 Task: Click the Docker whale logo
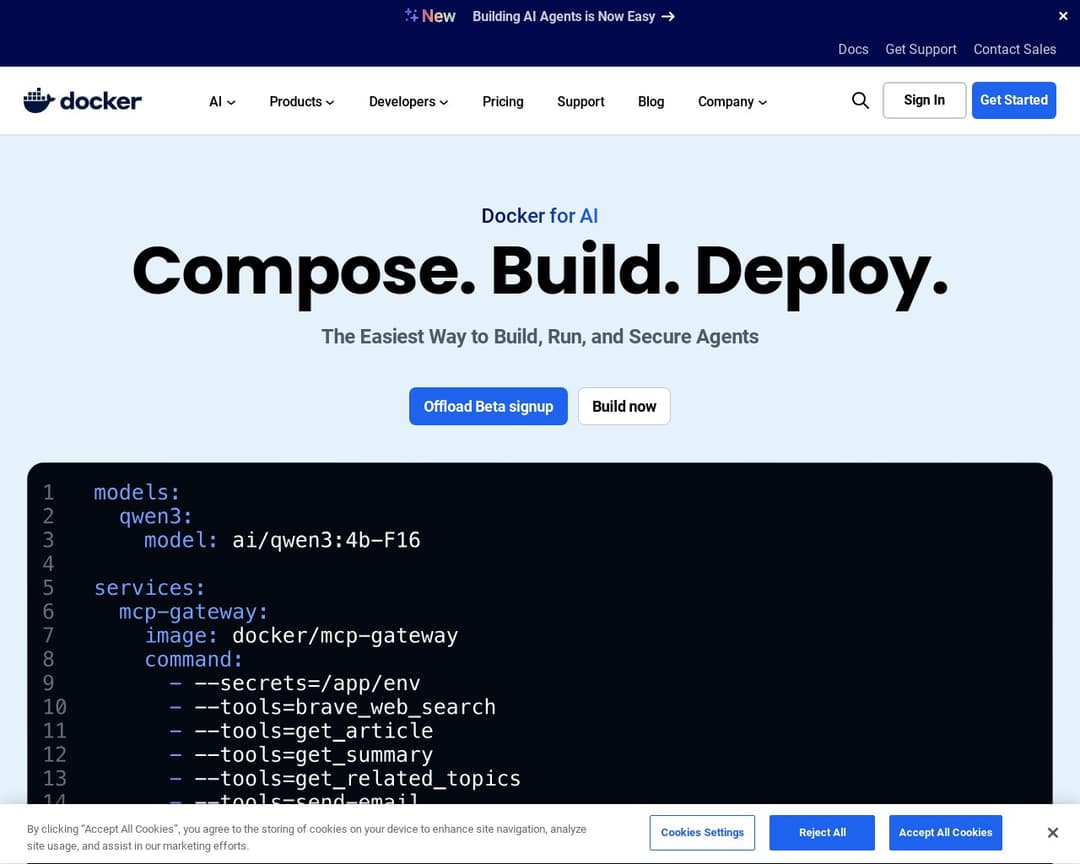[x=83, y=101]
